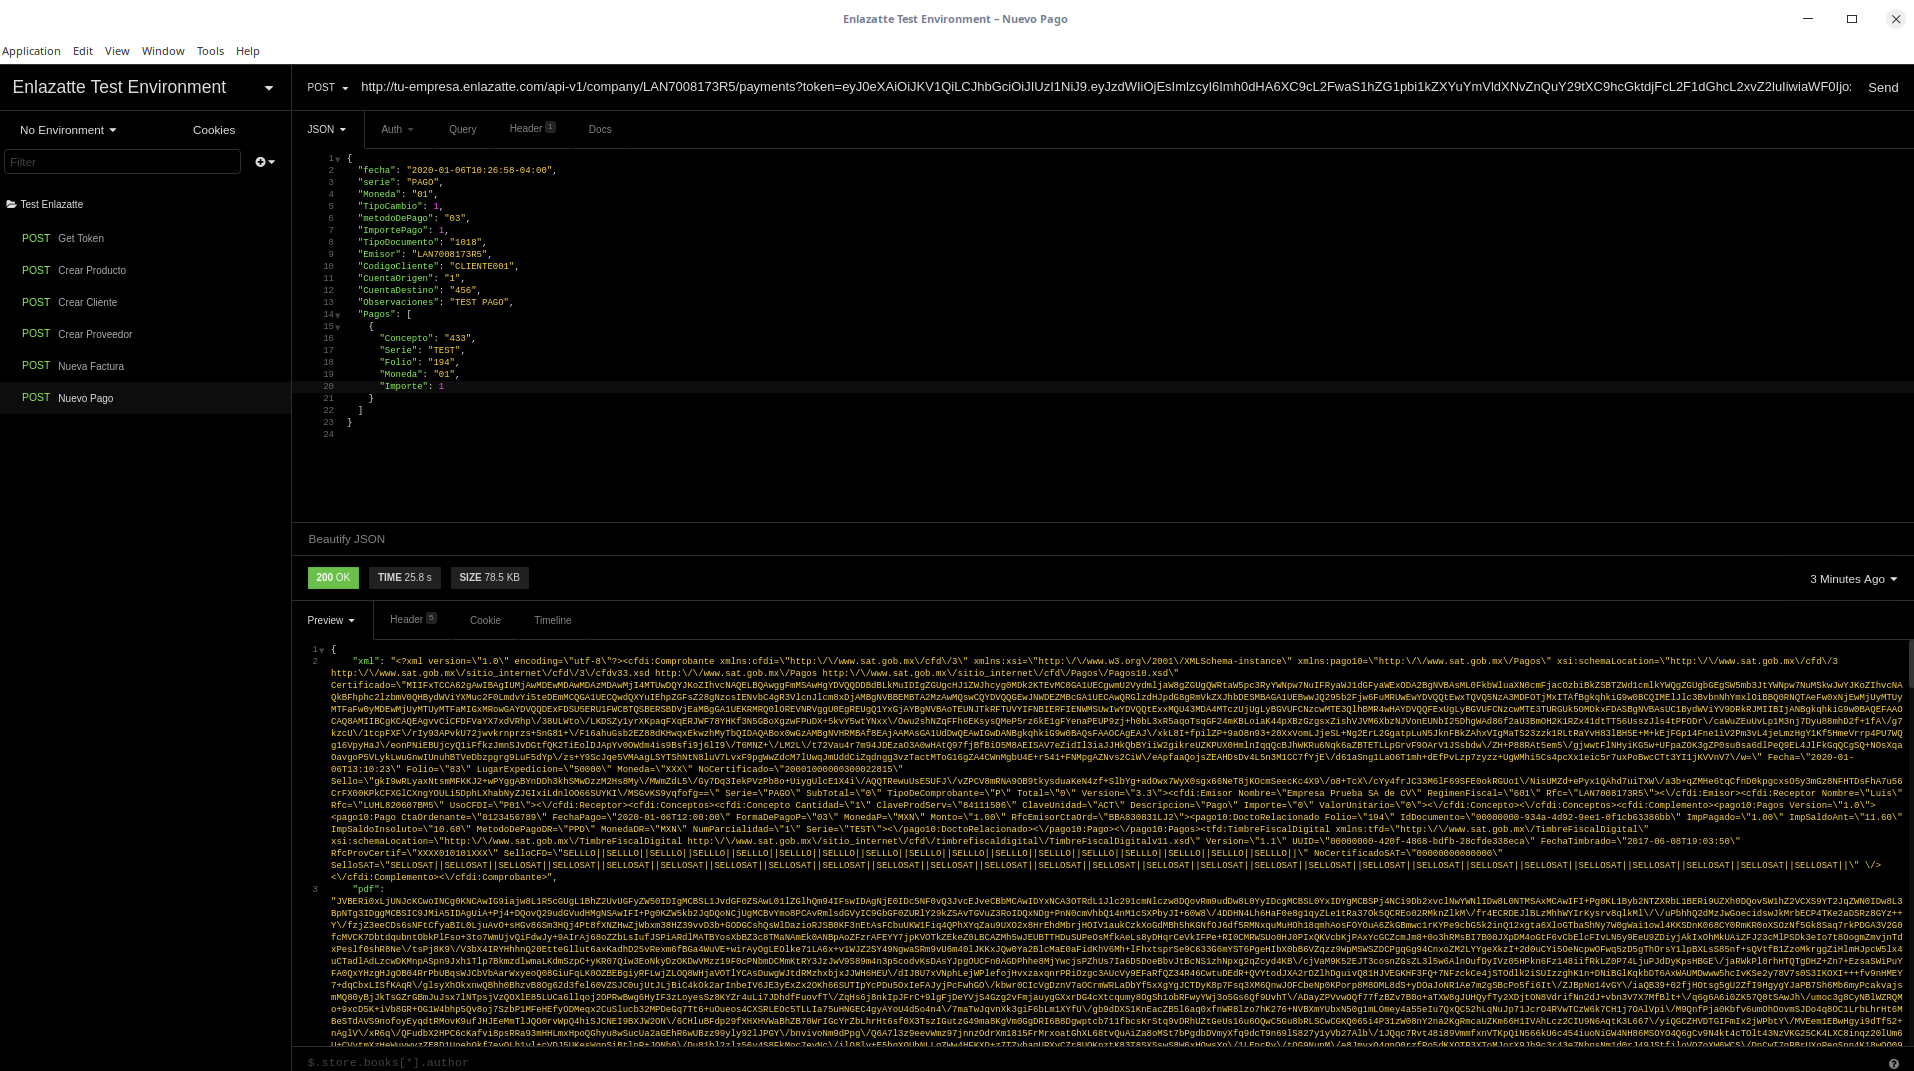The height and width of the screenshot is (1071, 1914).
Task: Open the POST method dropdown beside URL
Action: (x=328, y=88)
